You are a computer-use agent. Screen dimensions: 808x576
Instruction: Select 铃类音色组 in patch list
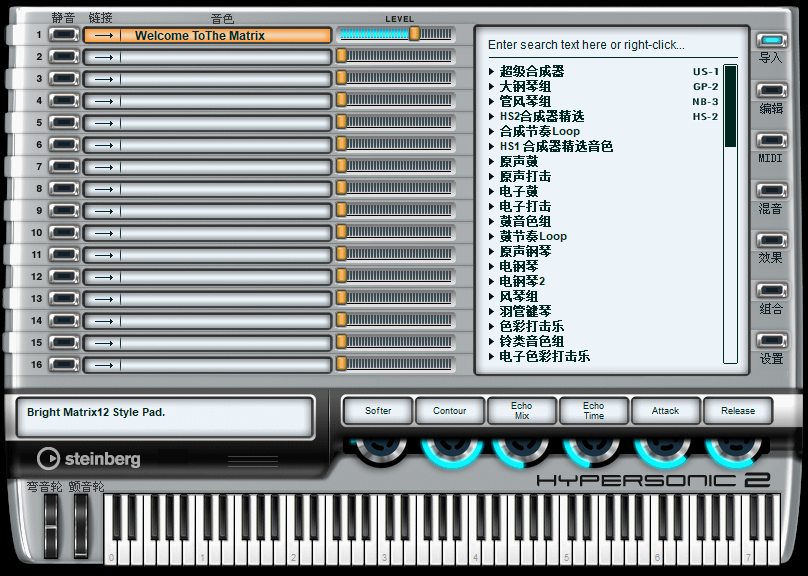click(x=532, y=341)
